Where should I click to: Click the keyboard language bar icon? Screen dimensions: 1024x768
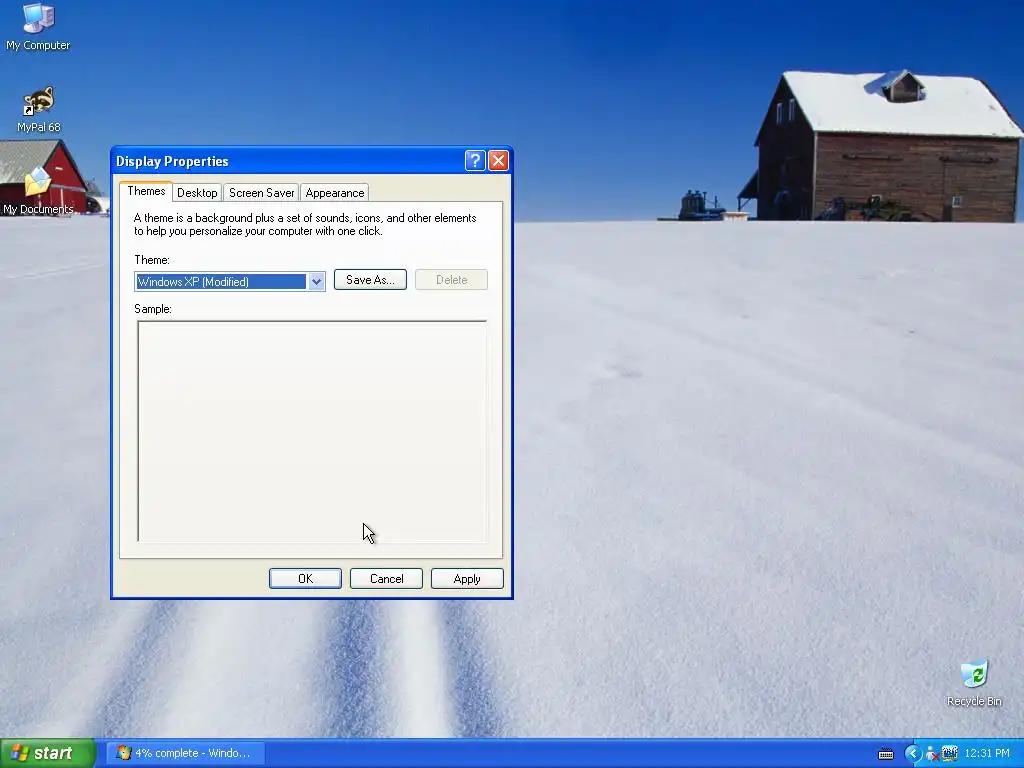tap(886, 754)
